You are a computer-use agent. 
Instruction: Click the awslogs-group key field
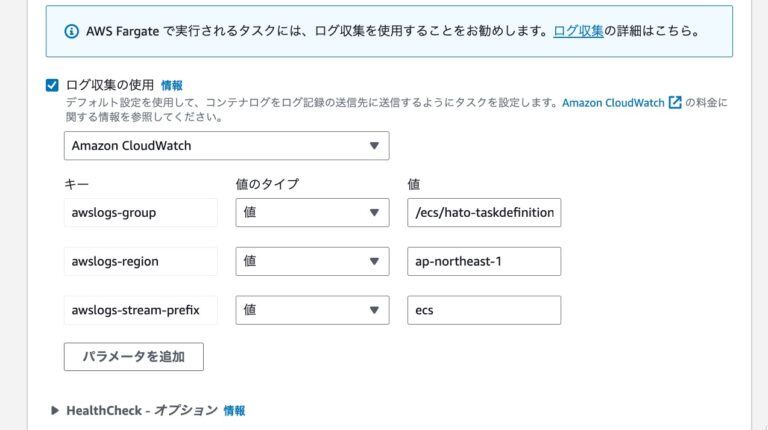pyautogui.click(x=141, y=213)
